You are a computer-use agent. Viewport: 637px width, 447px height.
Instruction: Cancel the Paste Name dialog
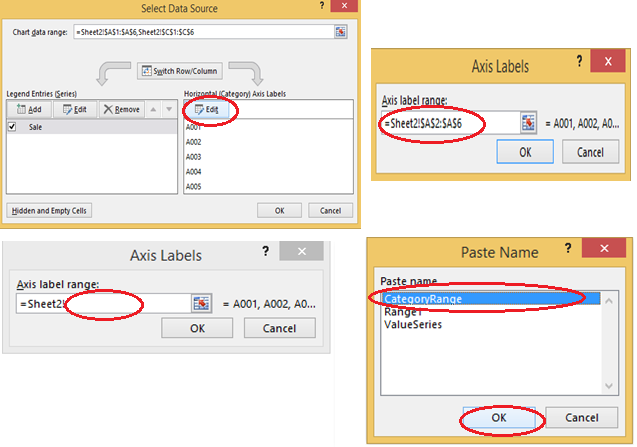pyautogui.click(x=582, y=417)
